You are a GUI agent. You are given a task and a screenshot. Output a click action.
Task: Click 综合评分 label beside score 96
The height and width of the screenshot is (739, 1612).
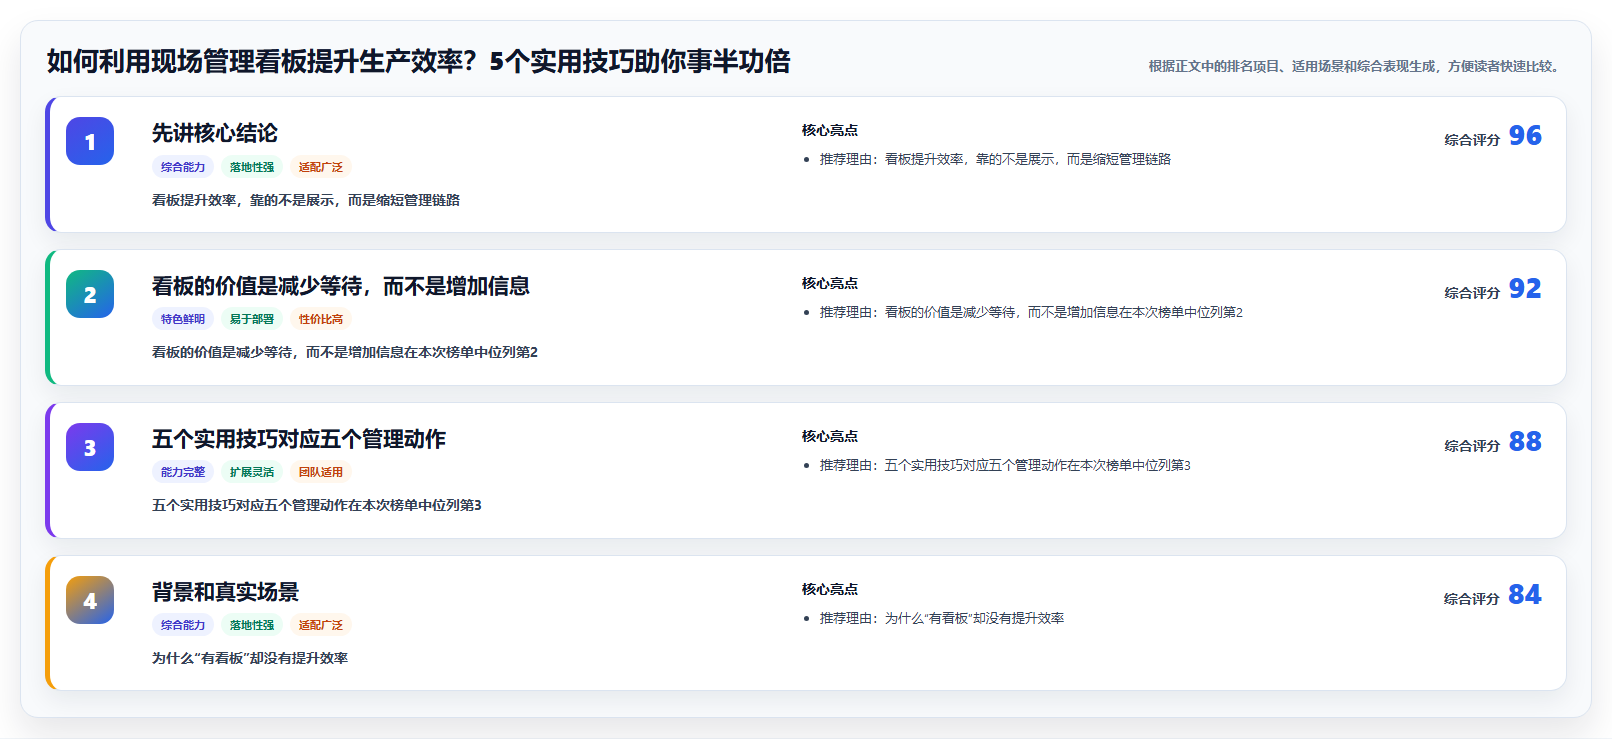pyautogui.click(x=1472, y=140)
